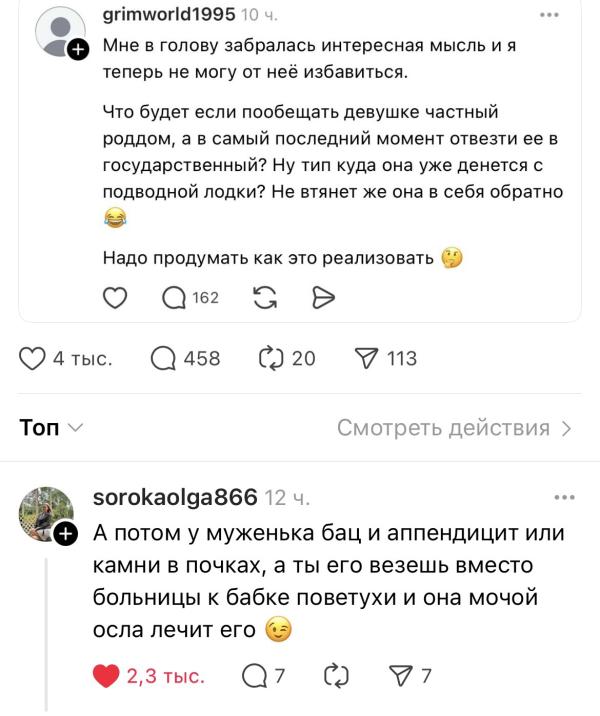This screenshot has width=600, height=716.
Task: Open Смотреть действия link
Action: click(x=454, y=428)
